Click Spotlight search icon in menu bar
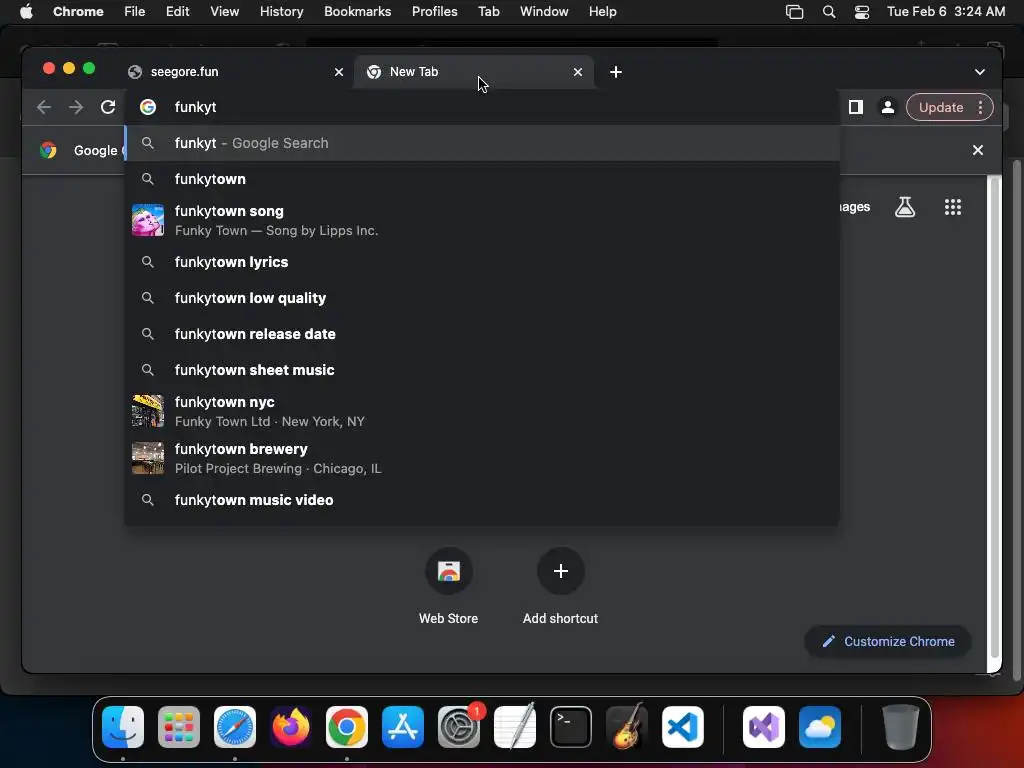Image resolution: width=1024 pixels, height=768 pixels. tap(829, 12)
